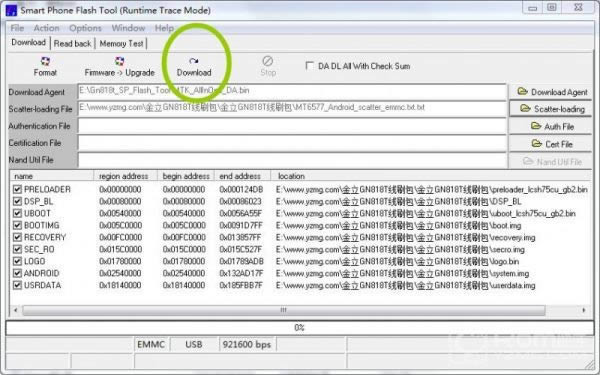The image size is (600, 375).
Task: Toggle the RECOVERY partition checkbox
Action: [17, 237]
